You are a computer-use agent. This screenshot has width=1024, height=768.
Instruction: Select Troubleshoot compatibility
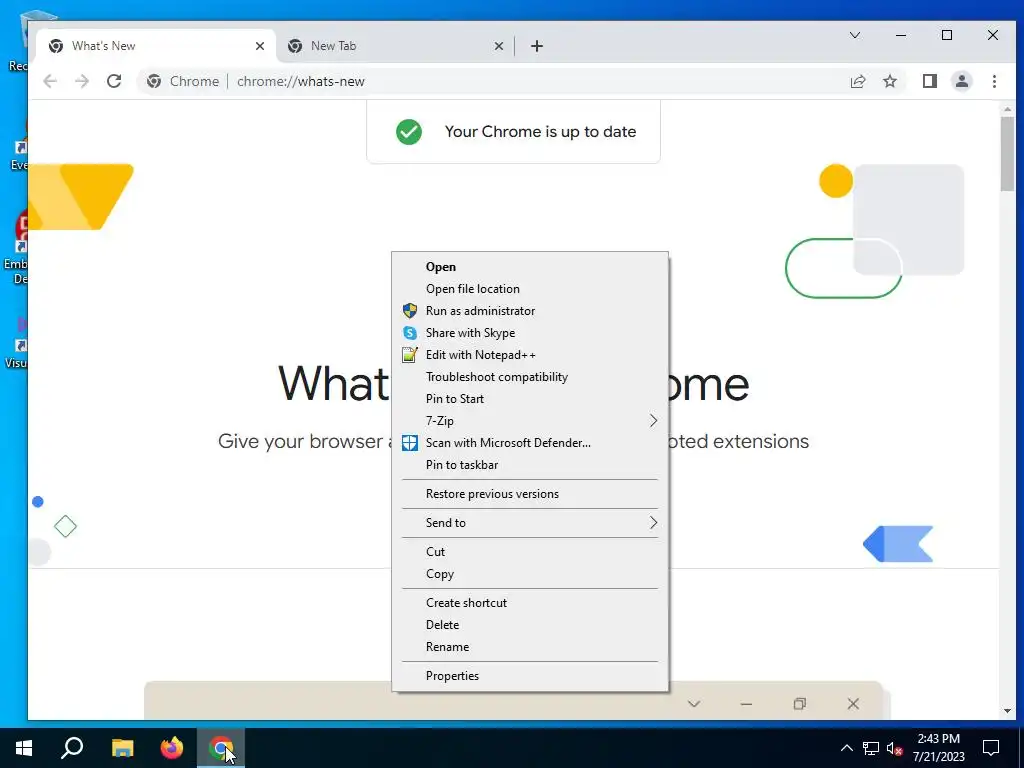(x=530, y=377)
